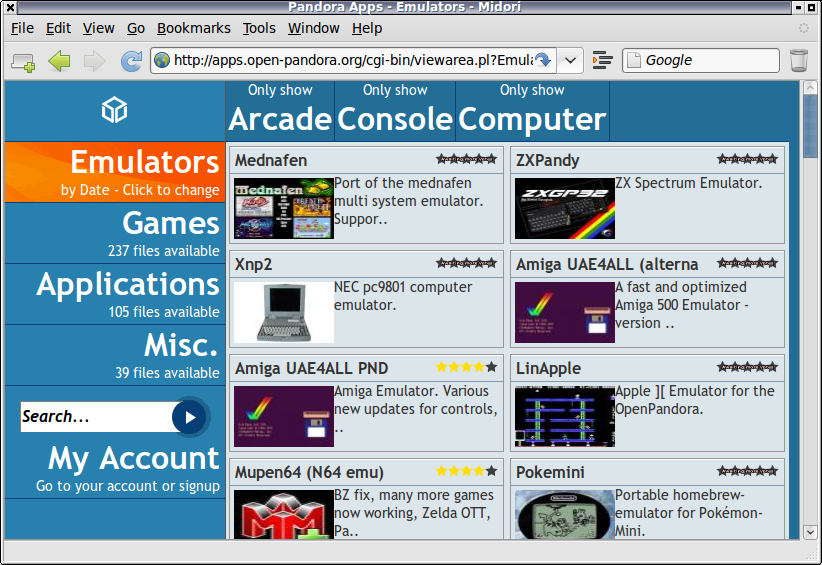Open the File menu
The image size is (822, 565).
click(23, 28)
